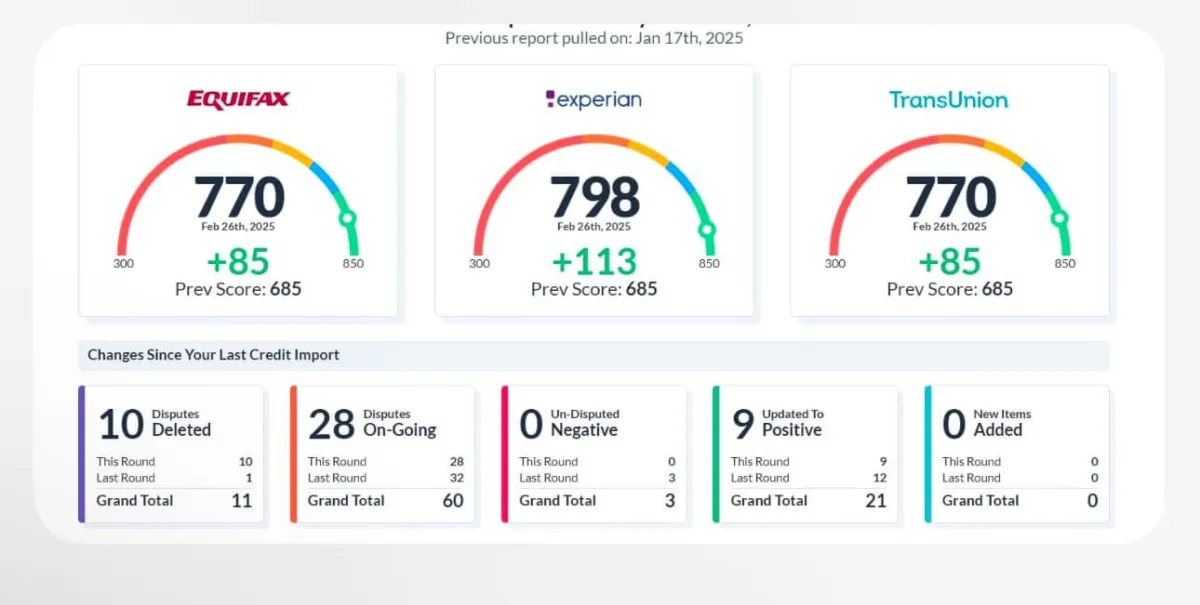Viewport: 1200px width, 605px height.
Task: Click the 850 maximum label on Experian gauge
Action: tap(709, 264)
